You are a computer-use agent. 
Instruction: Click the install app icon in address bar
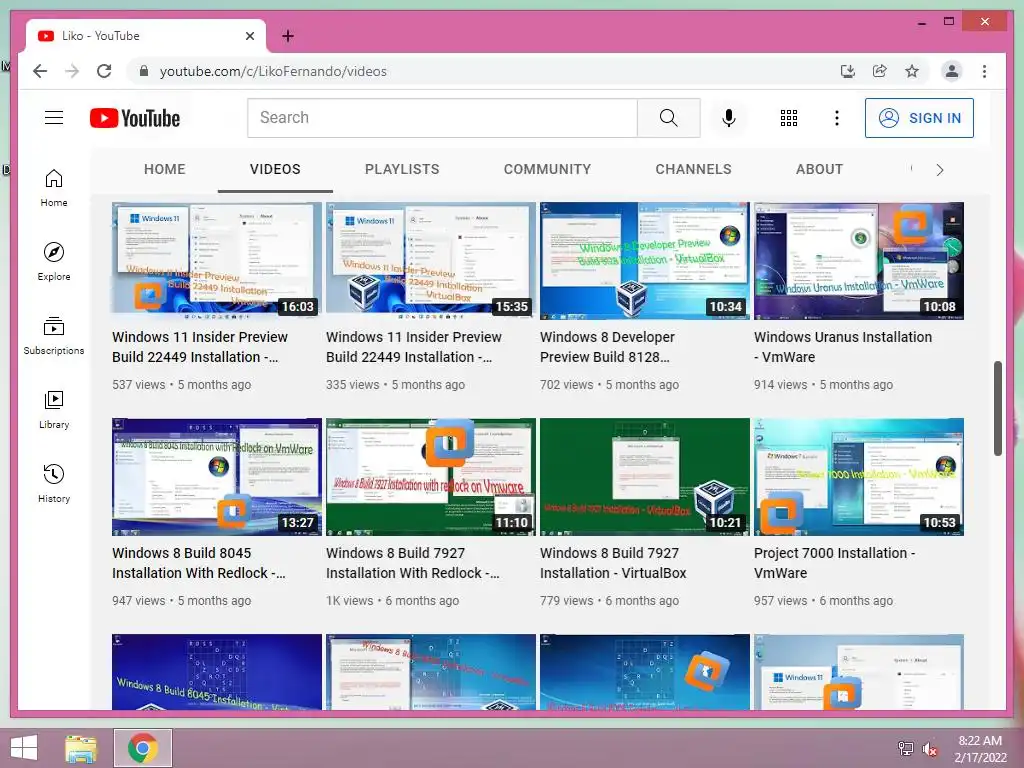coord(847,71)
